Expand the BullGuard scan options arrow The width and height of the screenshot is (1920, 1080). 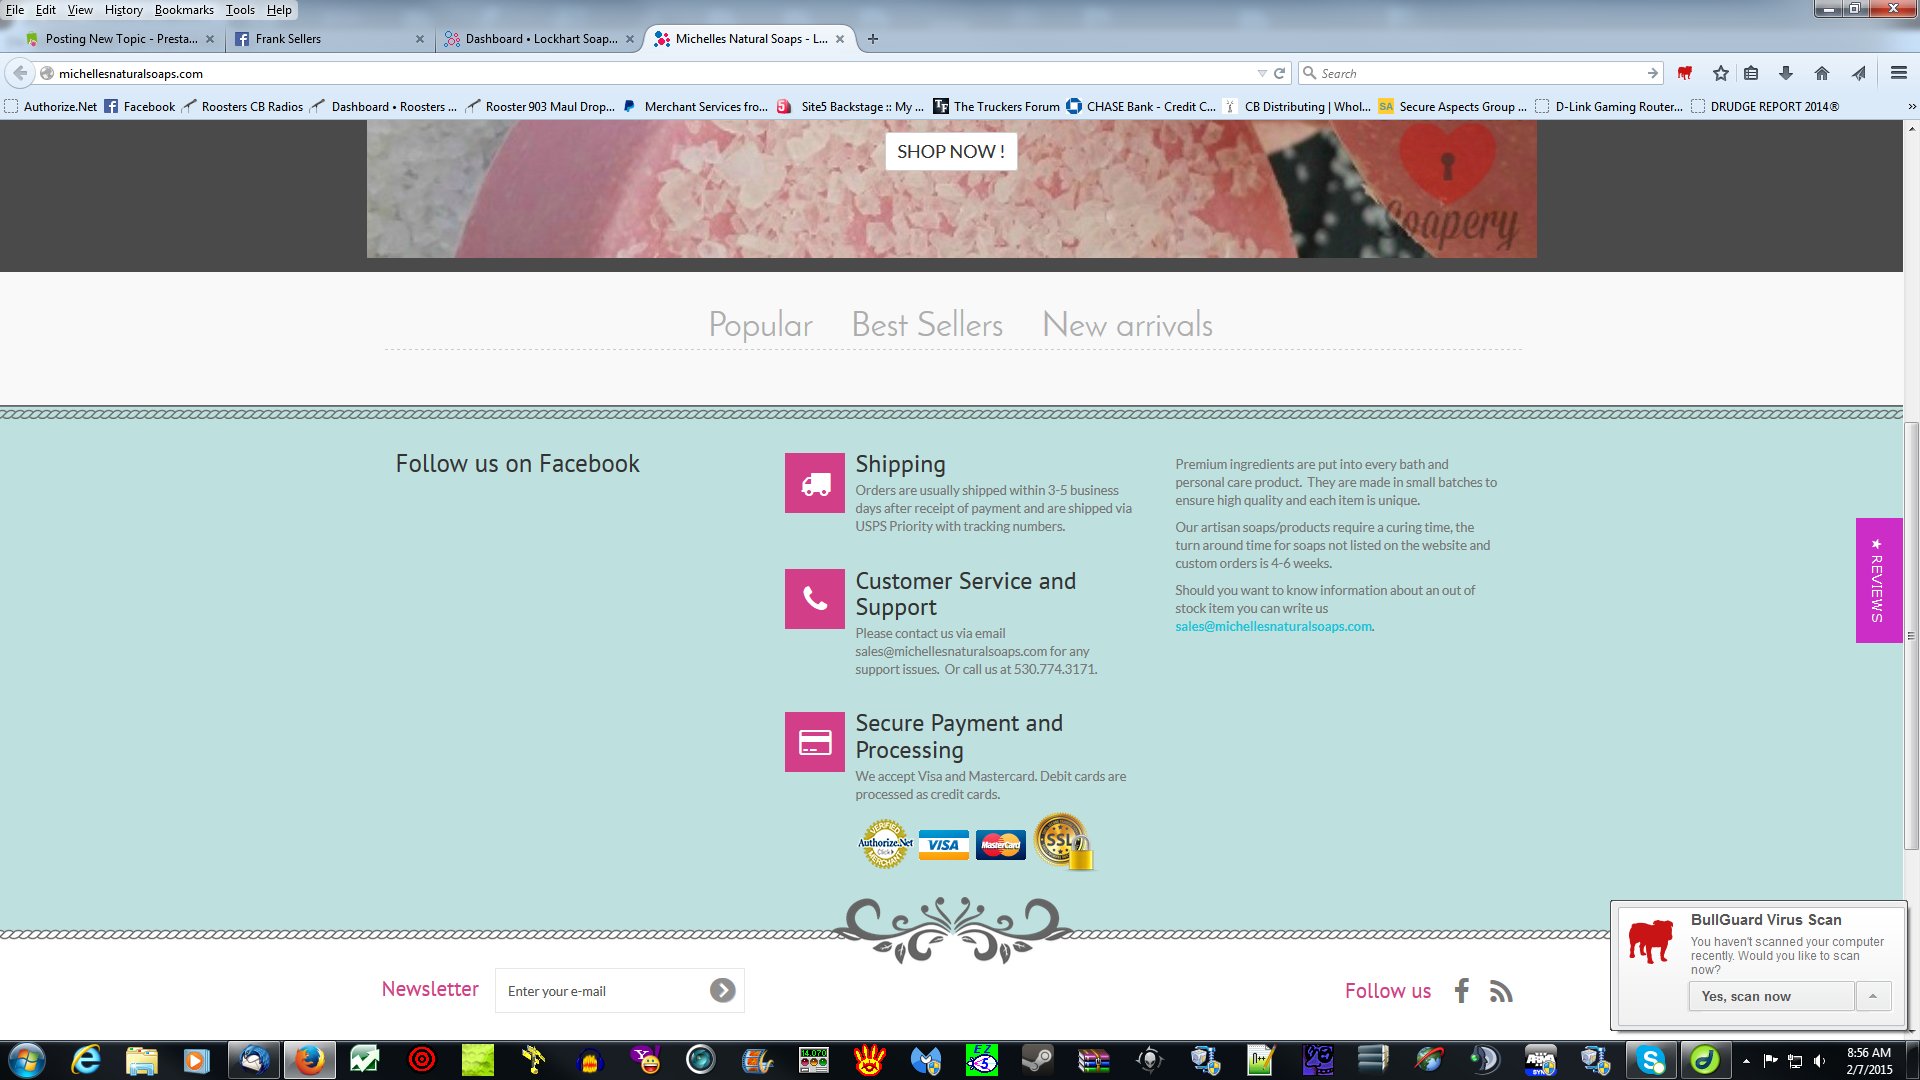[1873, 996]
